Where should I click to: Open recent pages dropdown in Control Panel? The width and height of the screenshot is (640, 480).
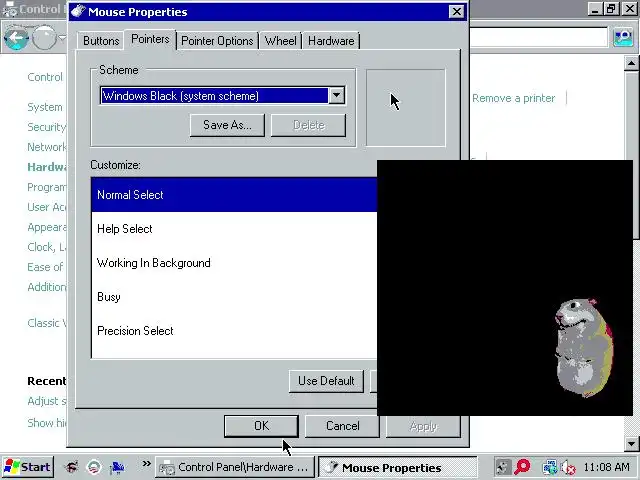[62, 38]
